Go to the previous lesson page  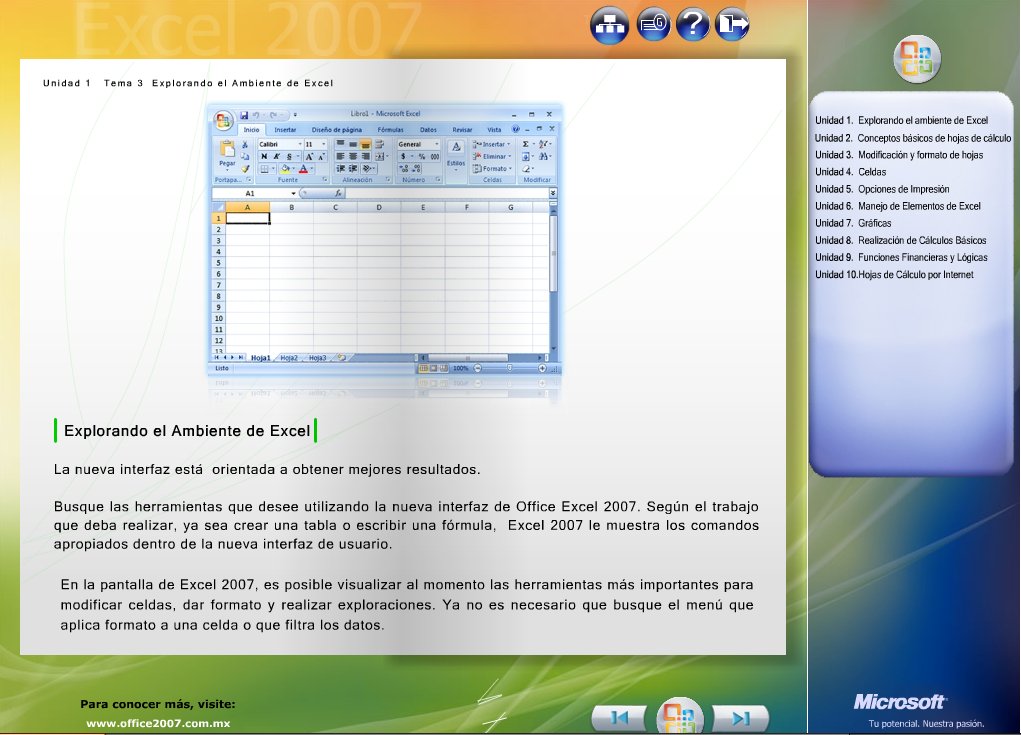click(x=619, y=718)
